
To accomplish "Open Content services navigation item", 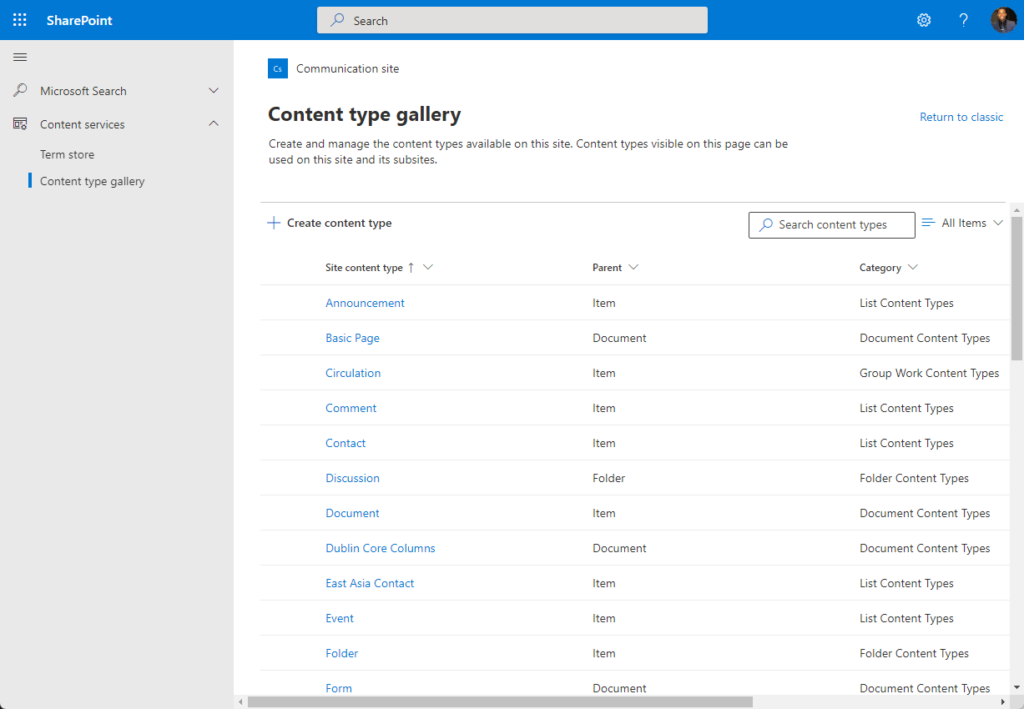I will click(82, 124).
